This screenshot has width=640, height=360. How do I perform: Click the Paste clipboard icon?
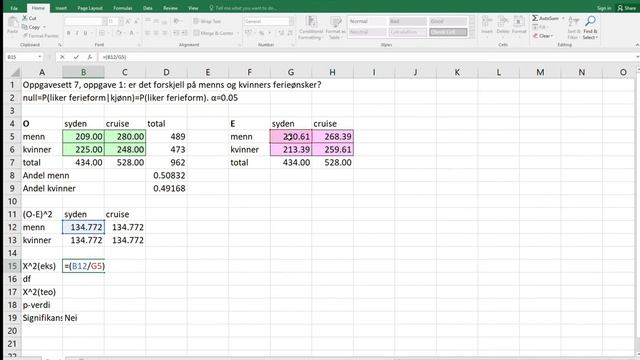click(x=13, y=22)
